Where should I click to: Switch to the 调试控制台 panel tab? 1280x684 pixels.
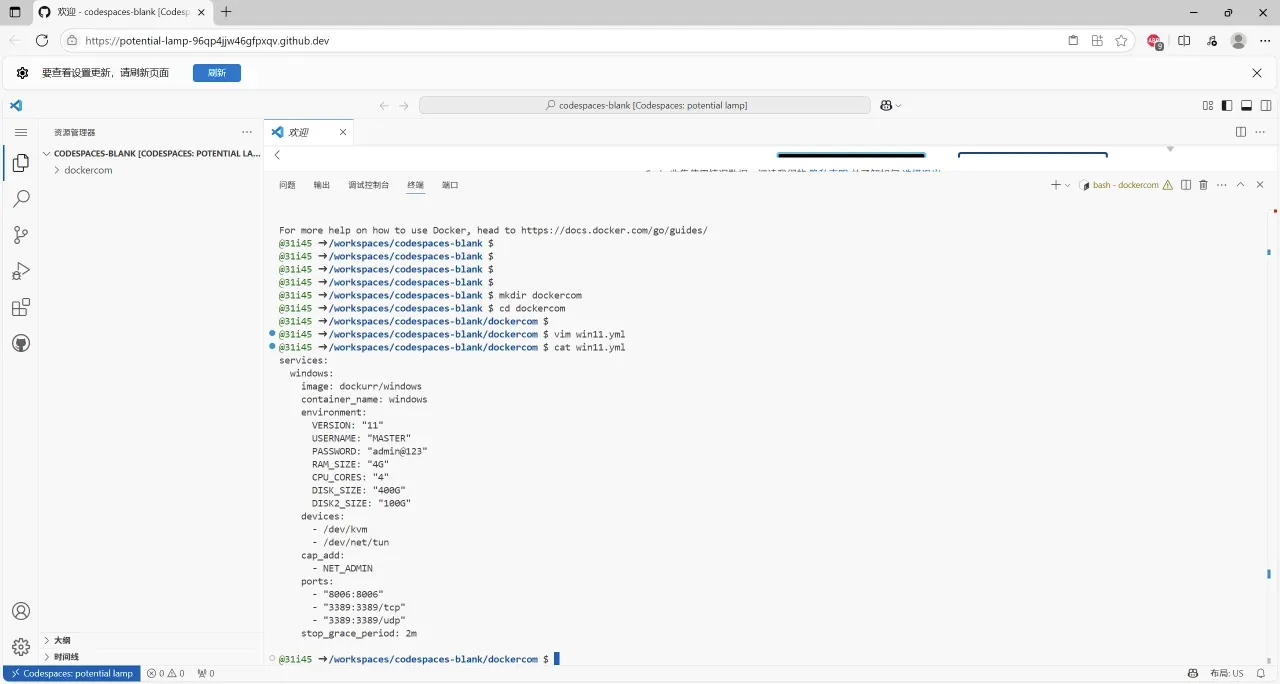(368, 185)
